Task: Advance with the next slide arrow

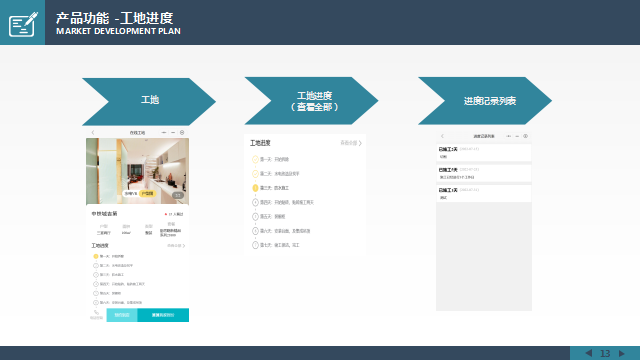Action: 622,353
